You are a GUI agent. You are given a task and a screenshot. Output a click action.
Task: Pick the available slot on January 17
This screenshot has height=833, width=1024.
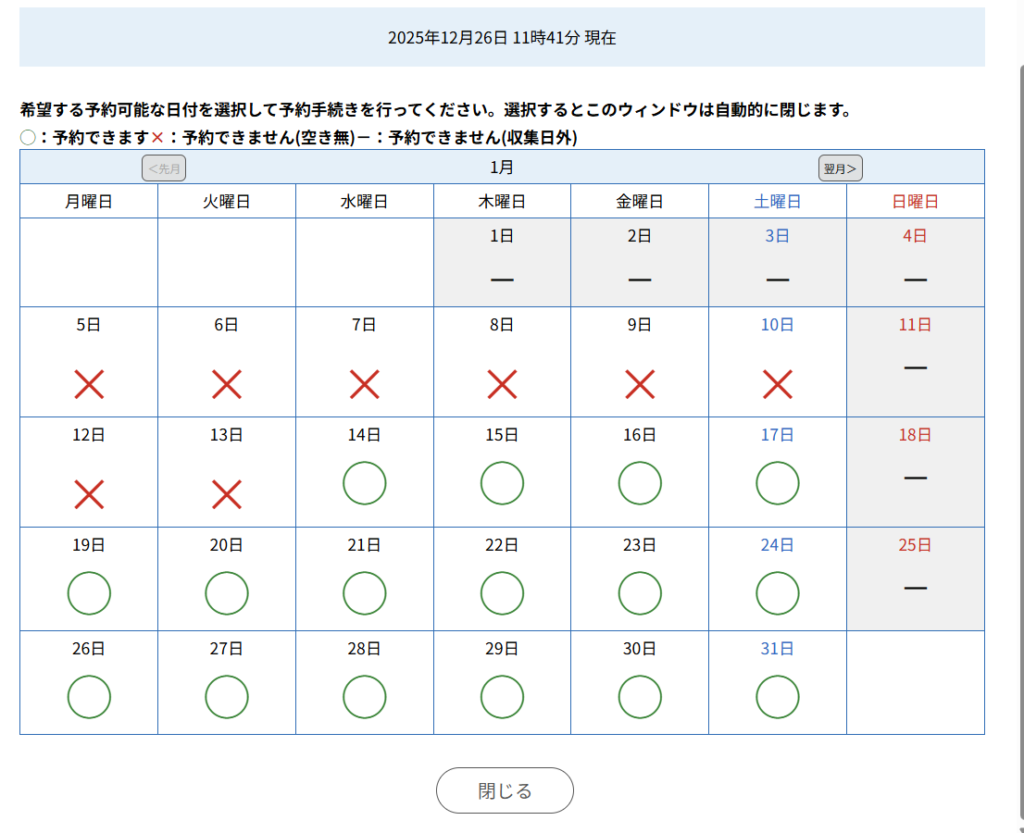[x=777, y=483]
